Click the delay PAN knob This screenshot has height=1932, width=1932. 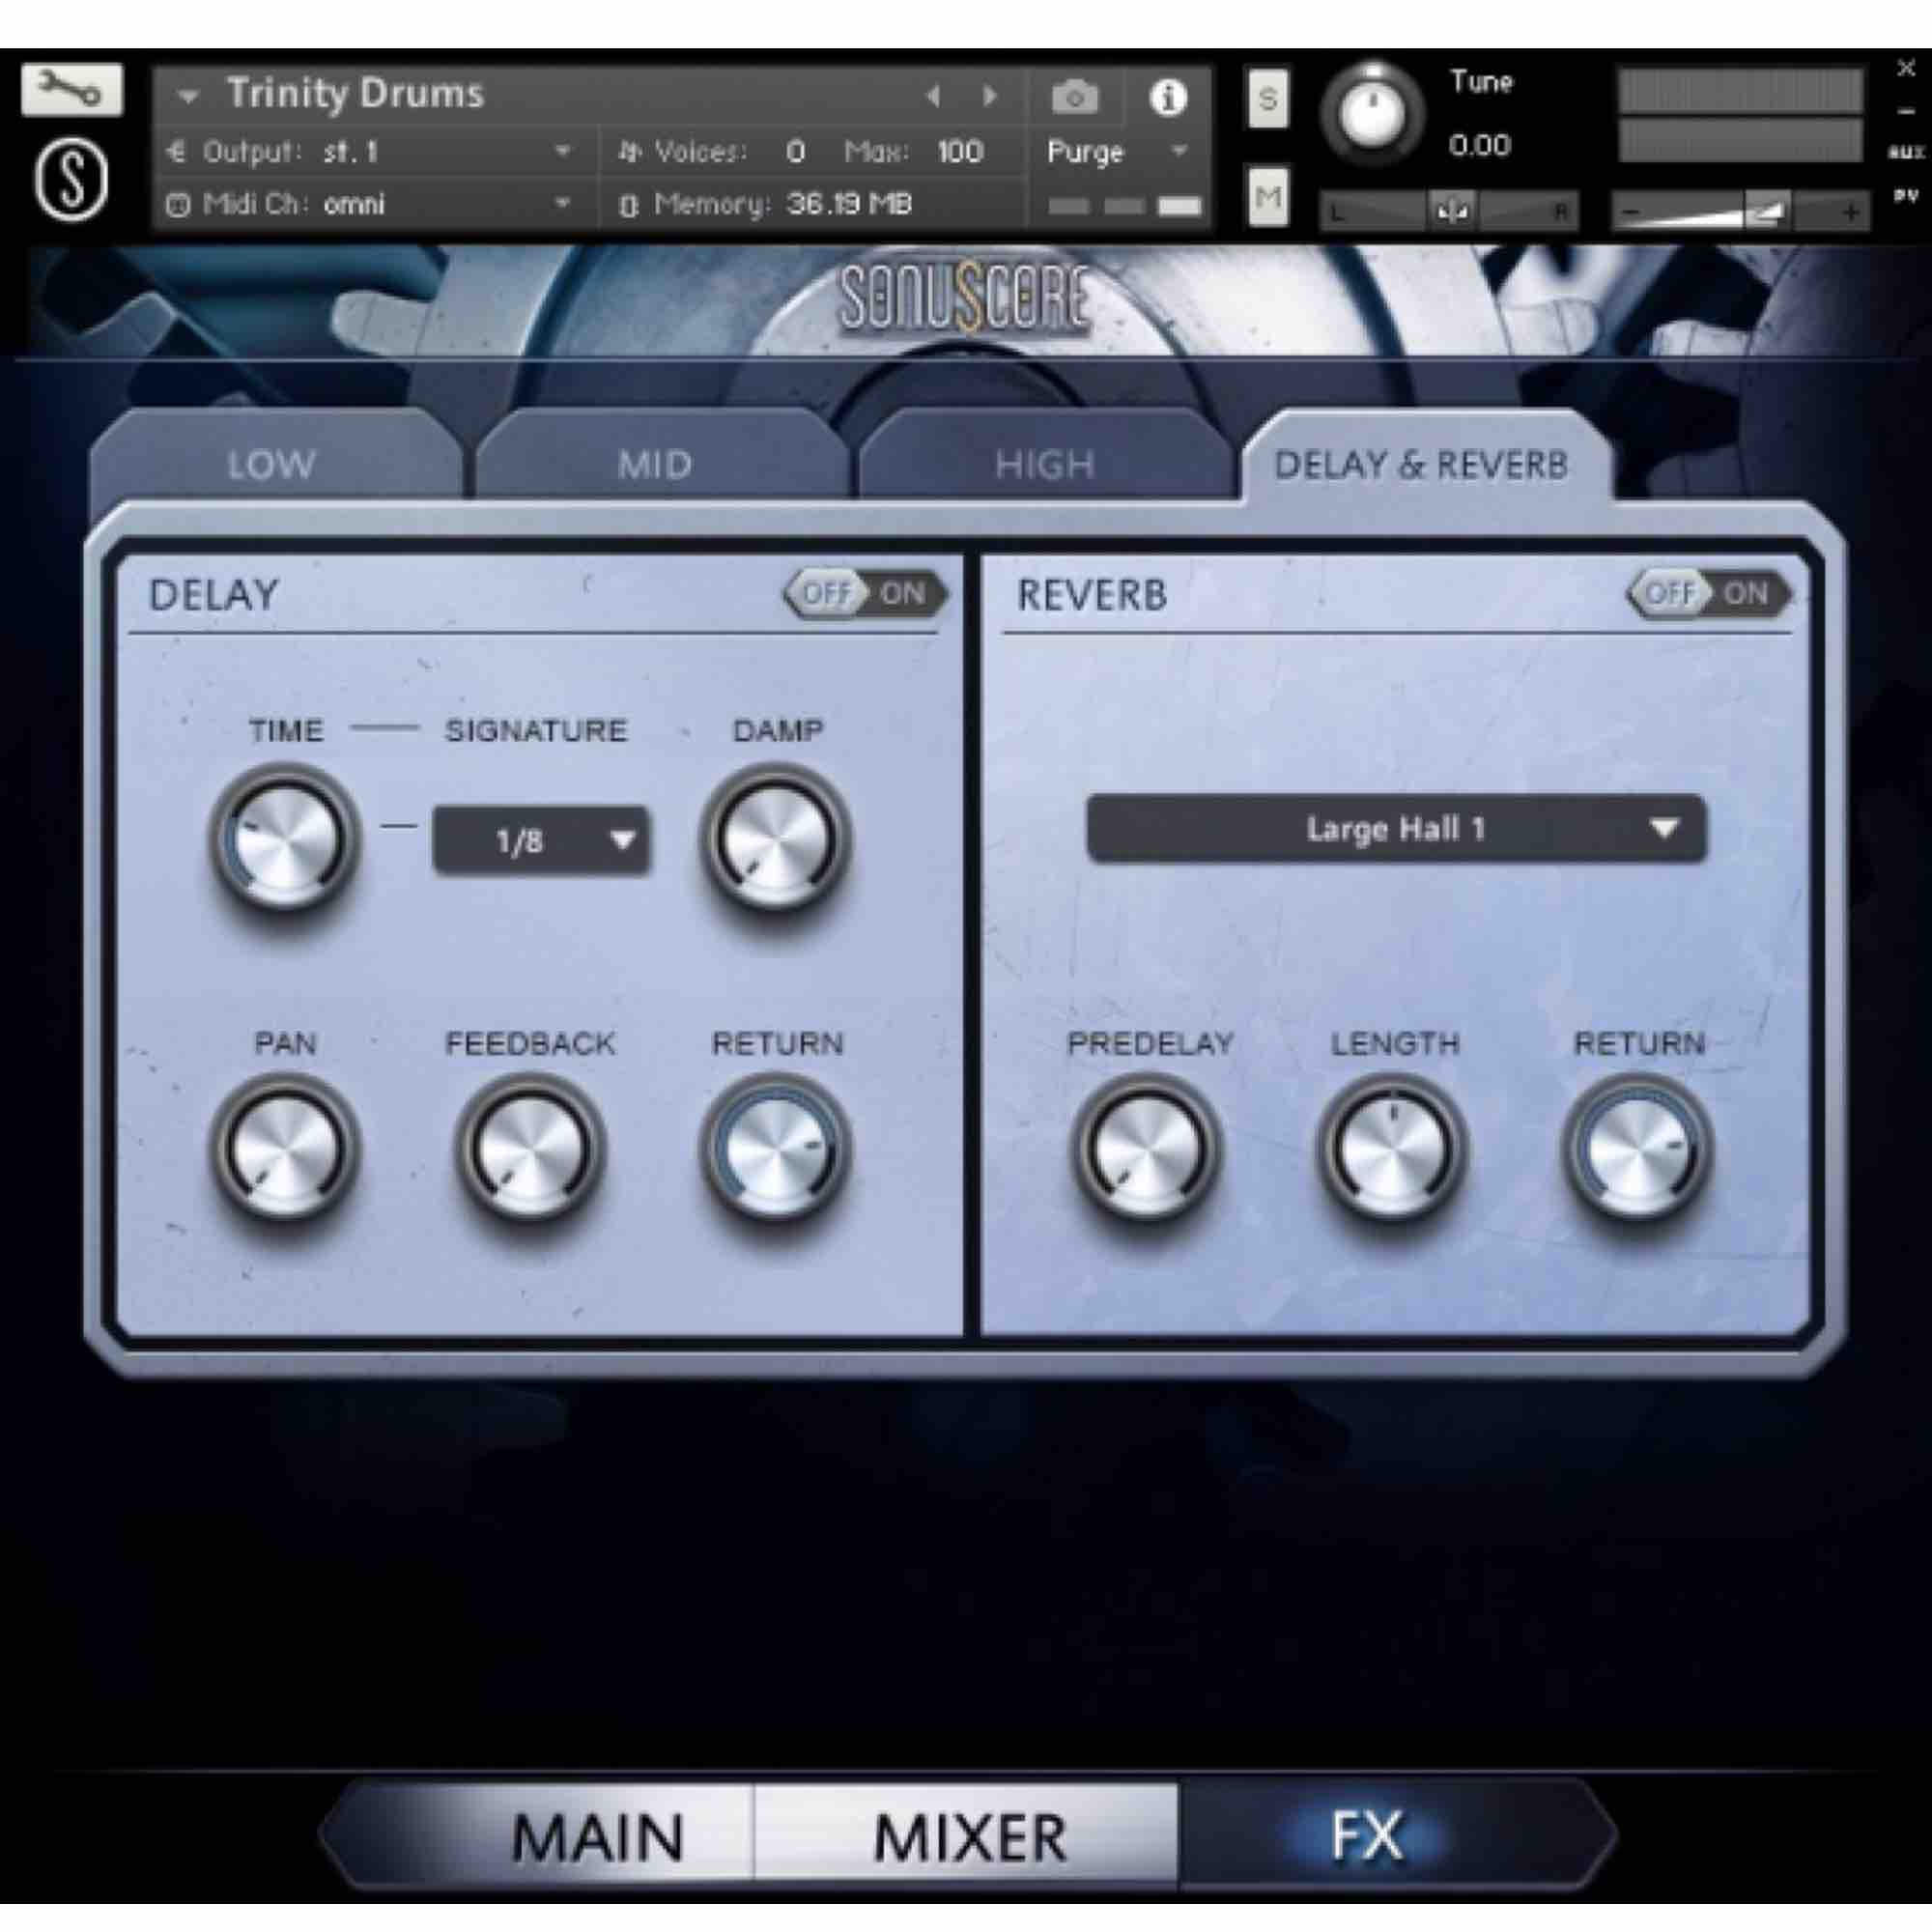pyautogui.click(x=285, y=1150)
